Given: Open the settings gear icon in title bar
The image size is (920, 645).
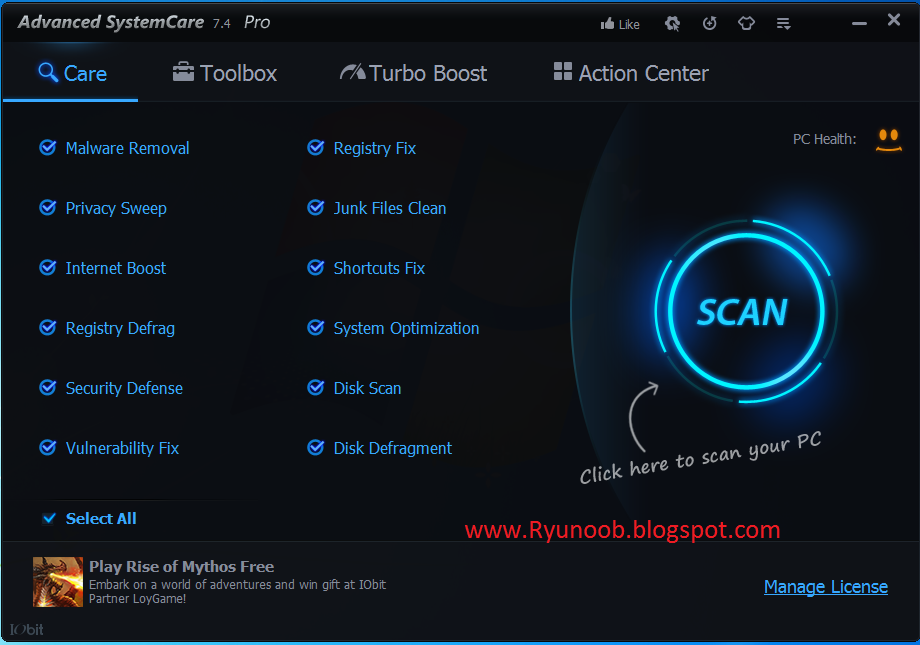Looking at the screenshot, I should tap(672, 23).
